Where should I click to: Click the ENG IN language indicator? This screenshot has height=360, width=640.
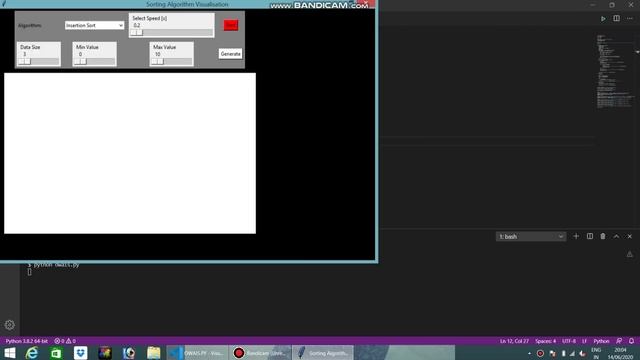tap(596, 353)
